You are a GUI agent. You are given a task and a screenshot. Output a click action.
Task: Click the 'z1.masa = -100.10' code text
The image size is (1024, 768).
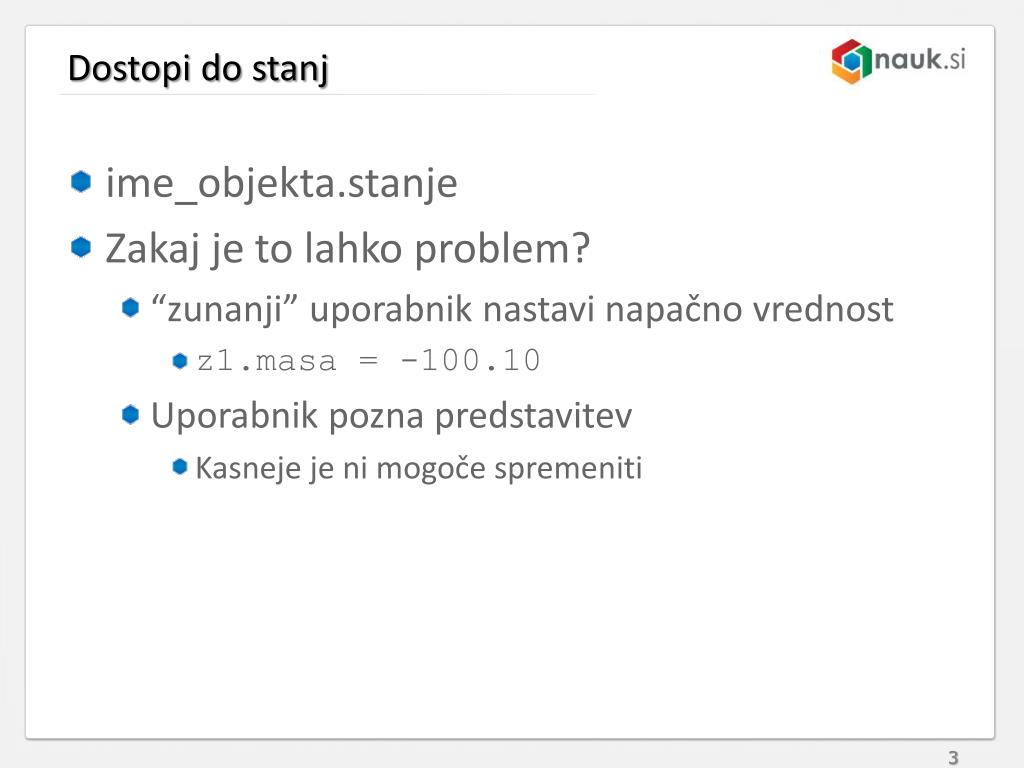(369, 360)
